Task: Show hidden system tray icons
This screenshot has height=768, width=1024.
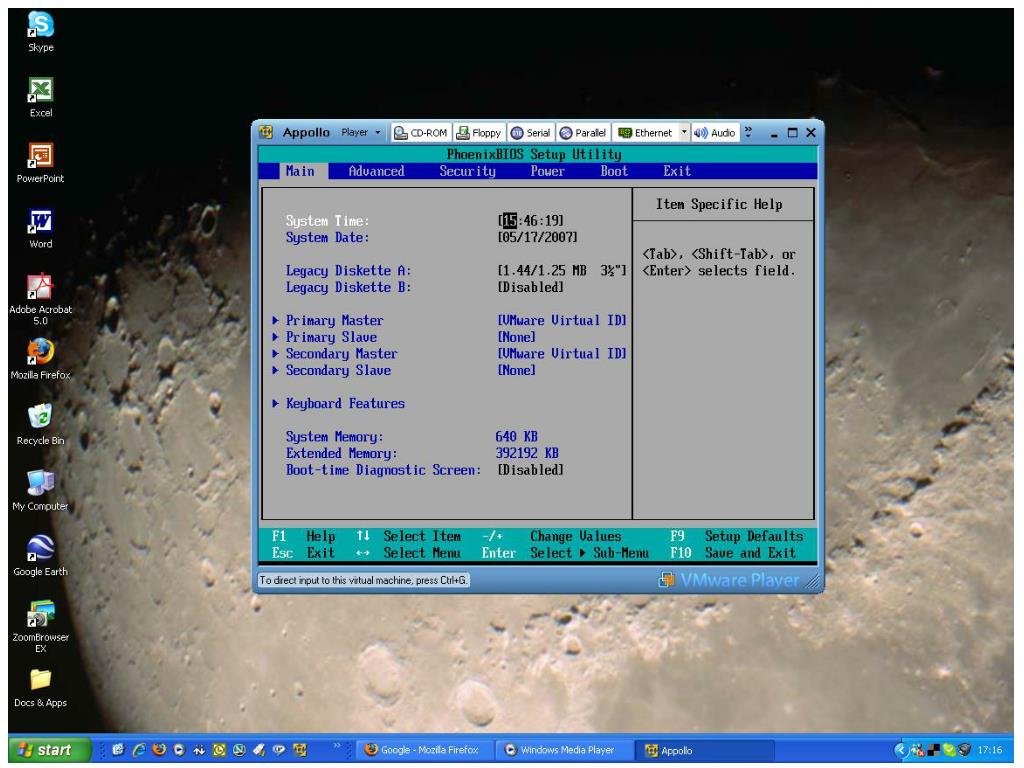Action: tap(901, 750)
